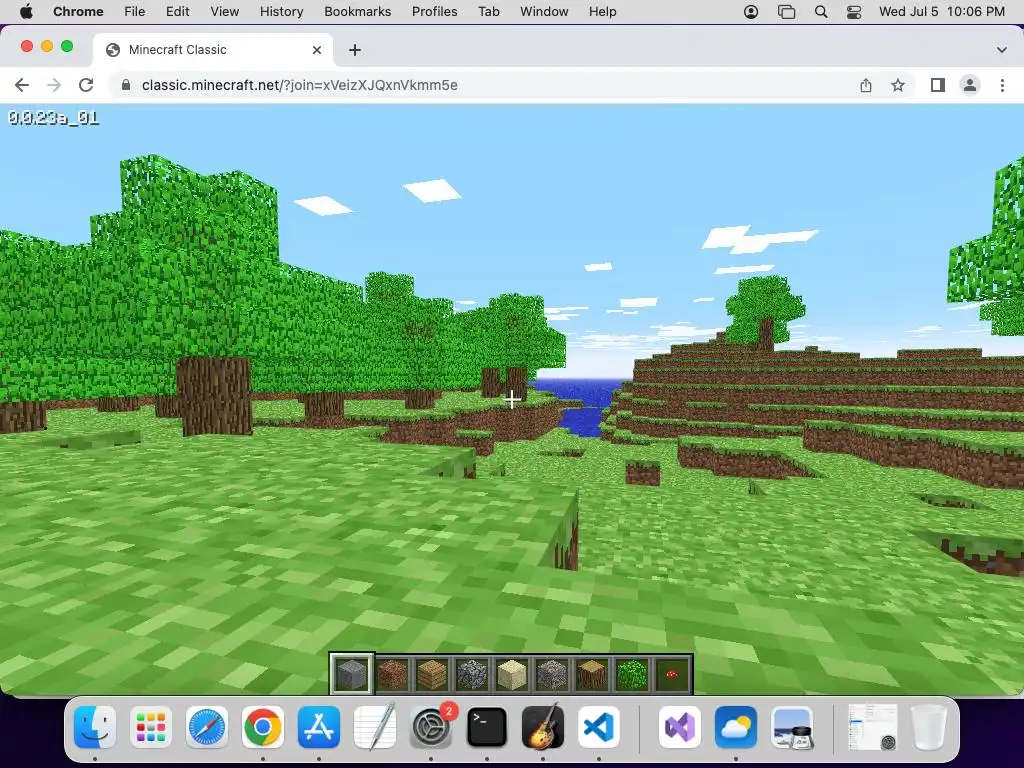Select the dirt block in the hotbar
Image resolution: width=1024 pixels, height=768 pixels.
pos(392,673)
